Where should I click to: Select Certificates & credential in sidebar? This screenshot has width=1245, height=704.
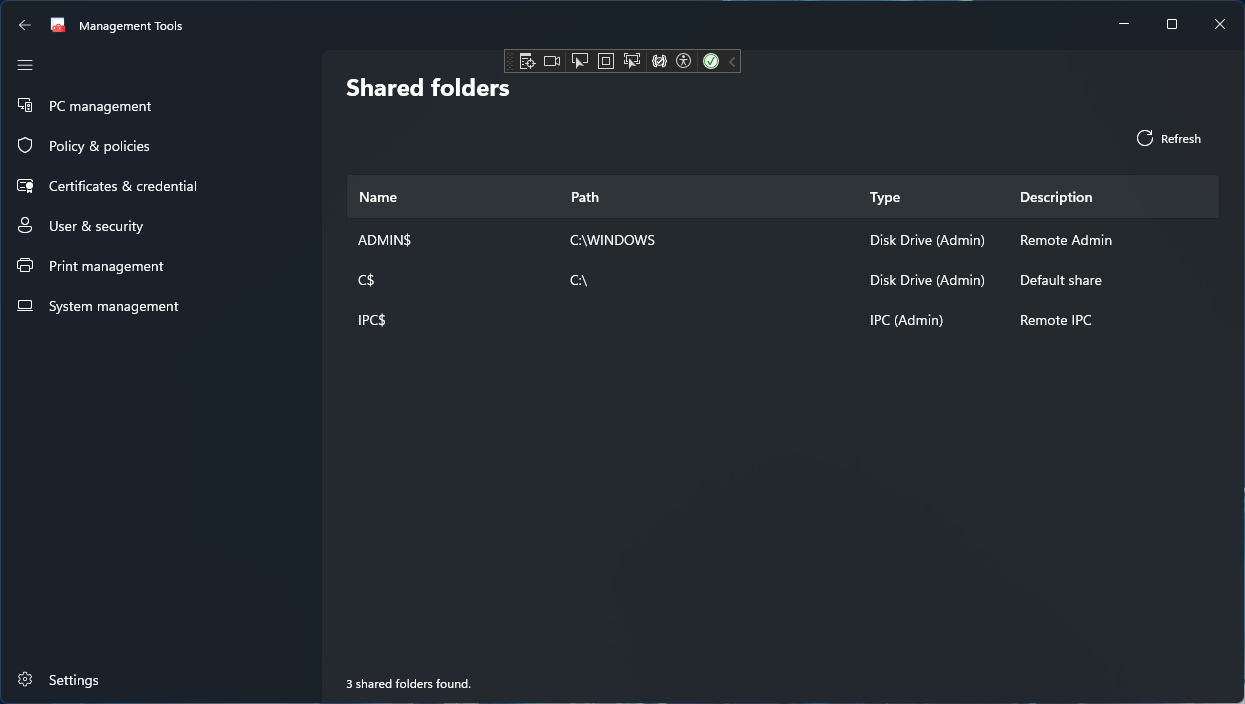[122, 186]
